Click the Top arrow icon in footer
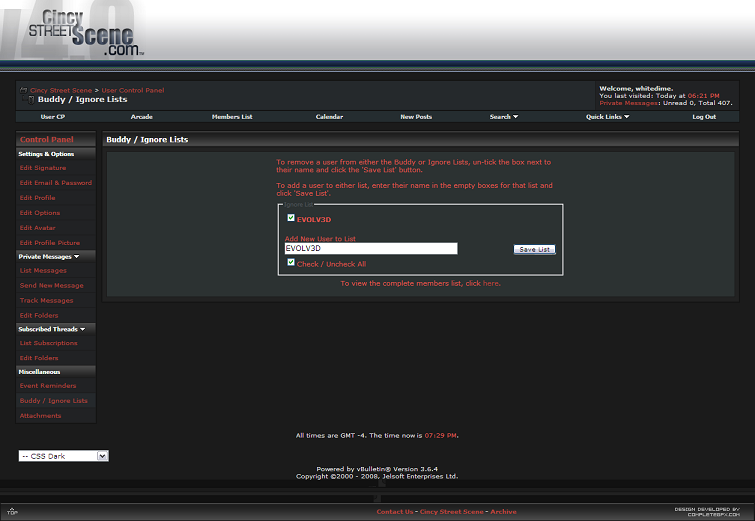 (x=12, y=511)
